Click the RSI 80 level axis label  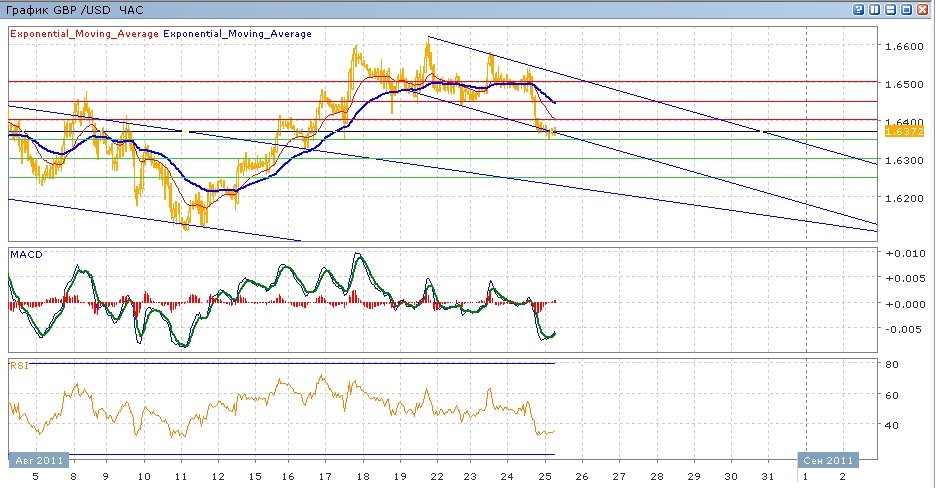click(x=894, y=365)
